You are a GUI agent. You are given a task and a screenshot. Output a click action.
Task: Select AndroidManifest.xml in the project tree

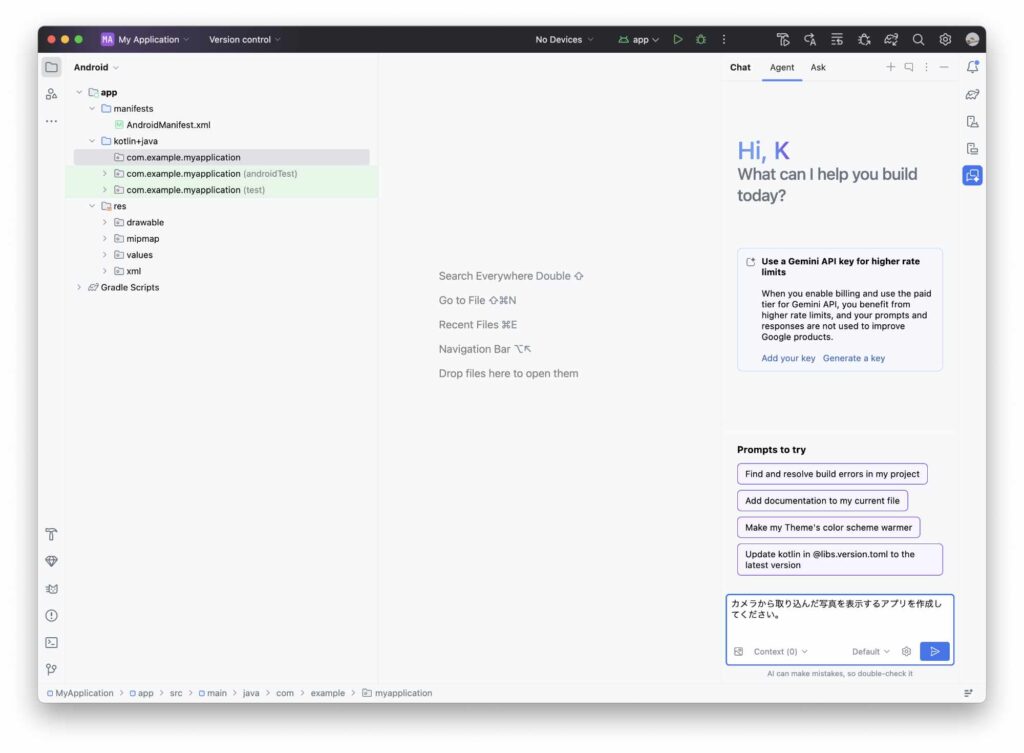pyautogui.click(x=168, y=125)
